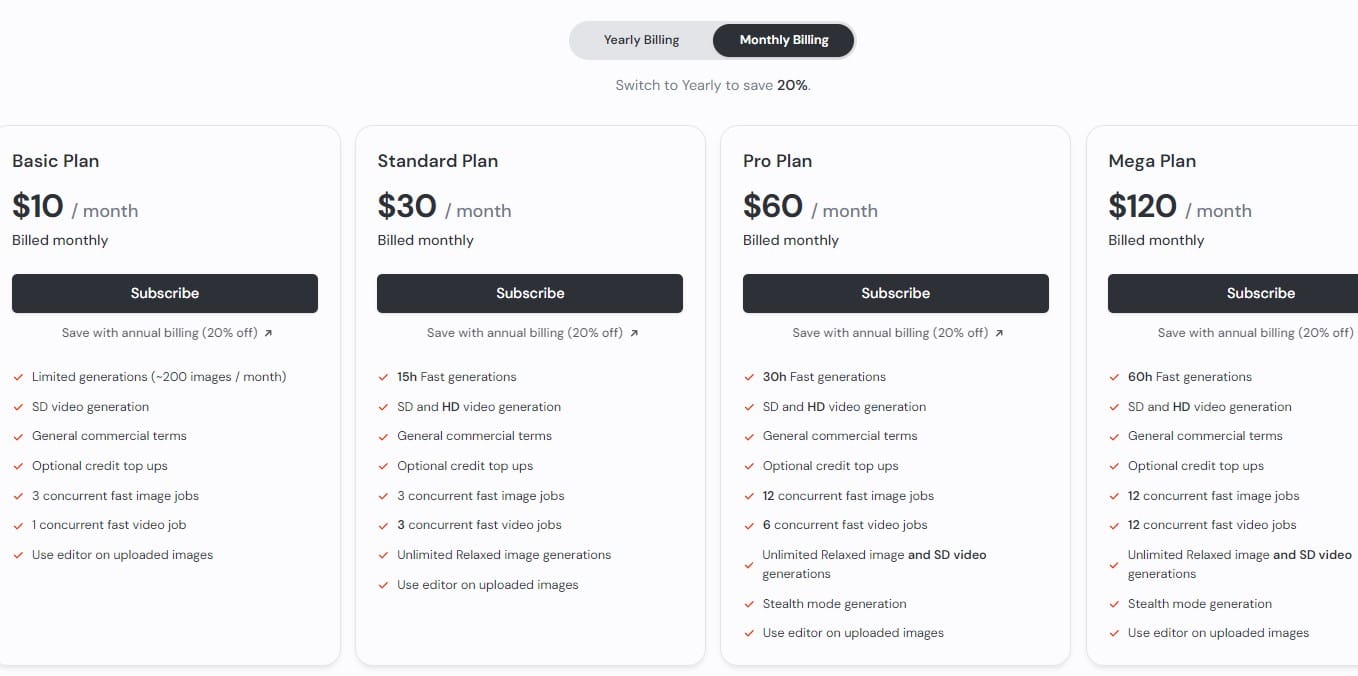Click the checkmark beside 6 concurrent fast video jobs
Image resolution: width=1358 pixels, height=676 pixels.
[749, 525]
